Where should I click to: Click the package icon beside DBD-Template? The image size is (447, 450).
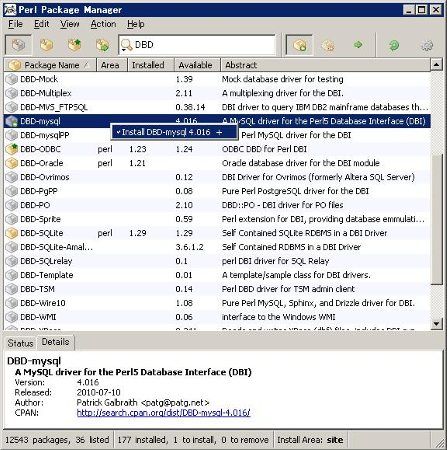click(x=12, y=275)
